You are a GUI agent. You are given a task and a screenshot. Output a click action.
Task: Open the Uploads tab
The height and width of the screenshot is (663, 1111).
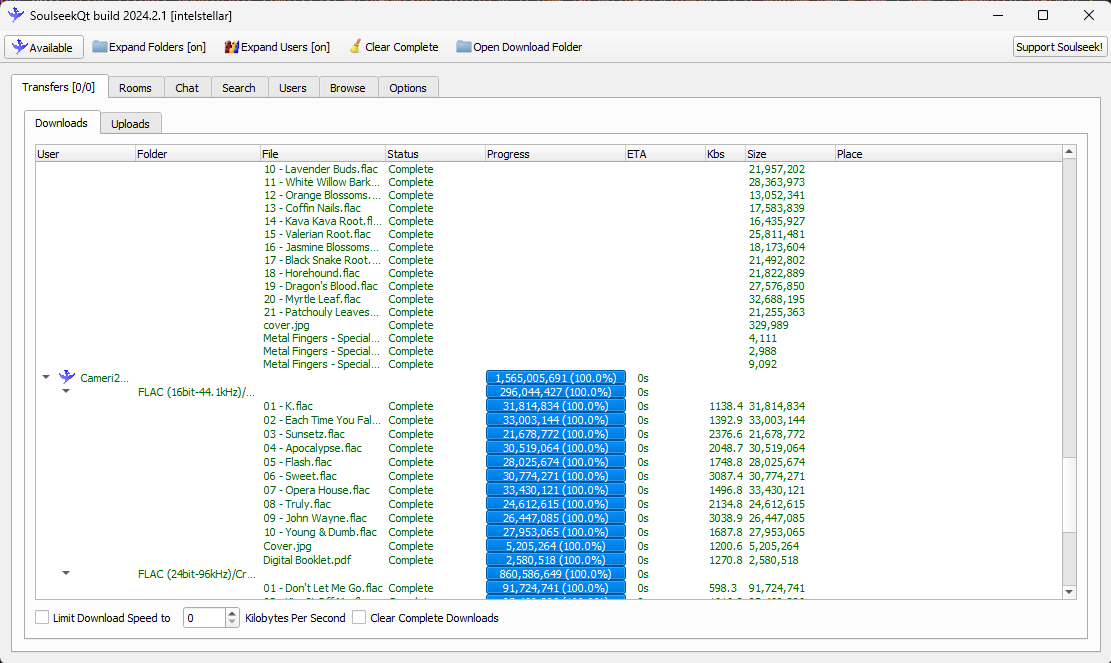coord(130,124)
